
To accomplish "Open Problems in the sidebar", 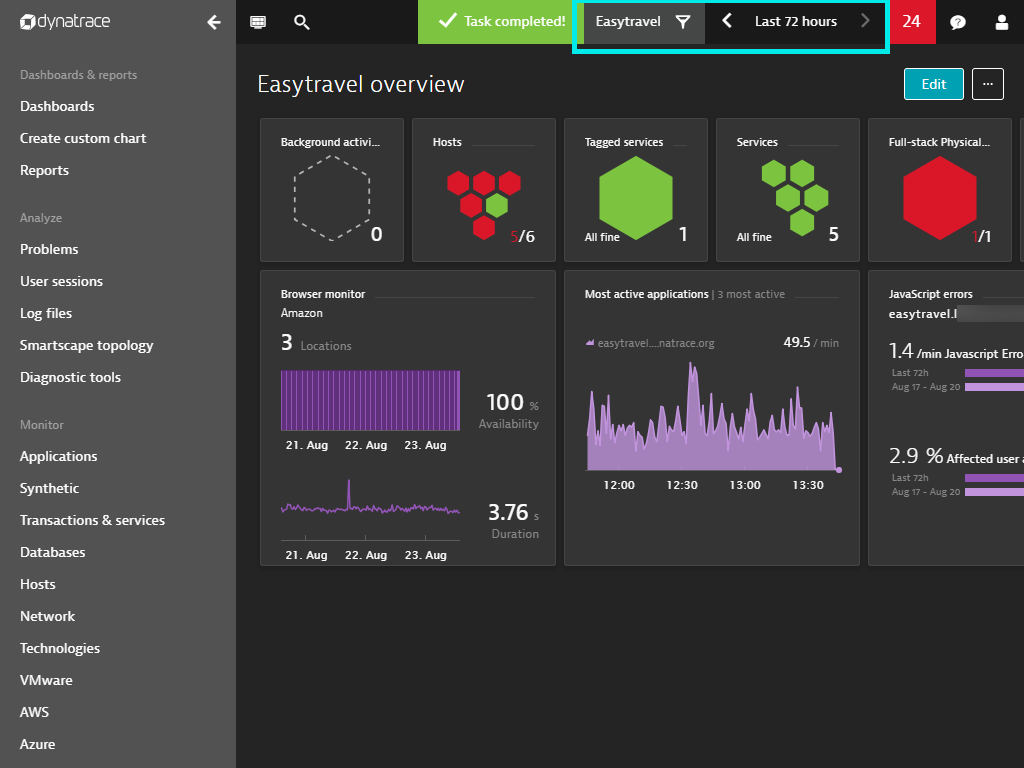I will (x=49, y=249).
